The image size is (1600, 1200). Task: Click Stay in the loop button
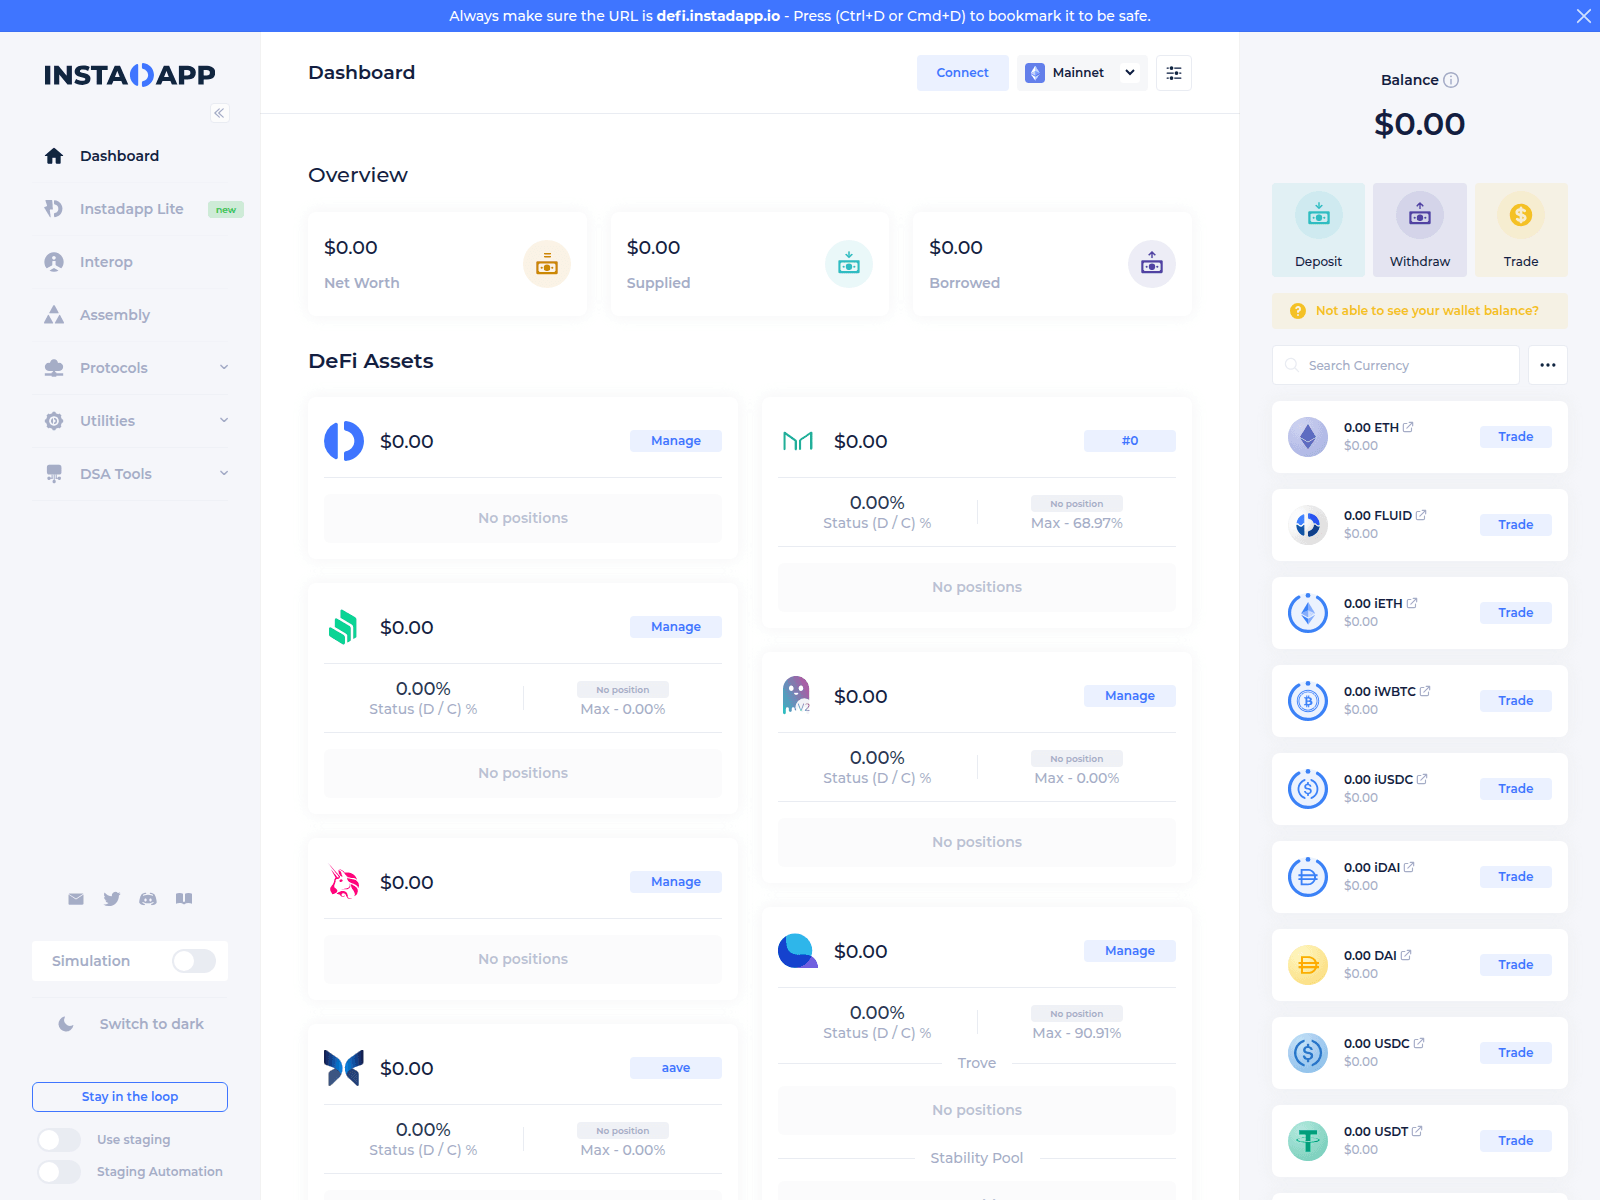click(x=130, y=1097)
